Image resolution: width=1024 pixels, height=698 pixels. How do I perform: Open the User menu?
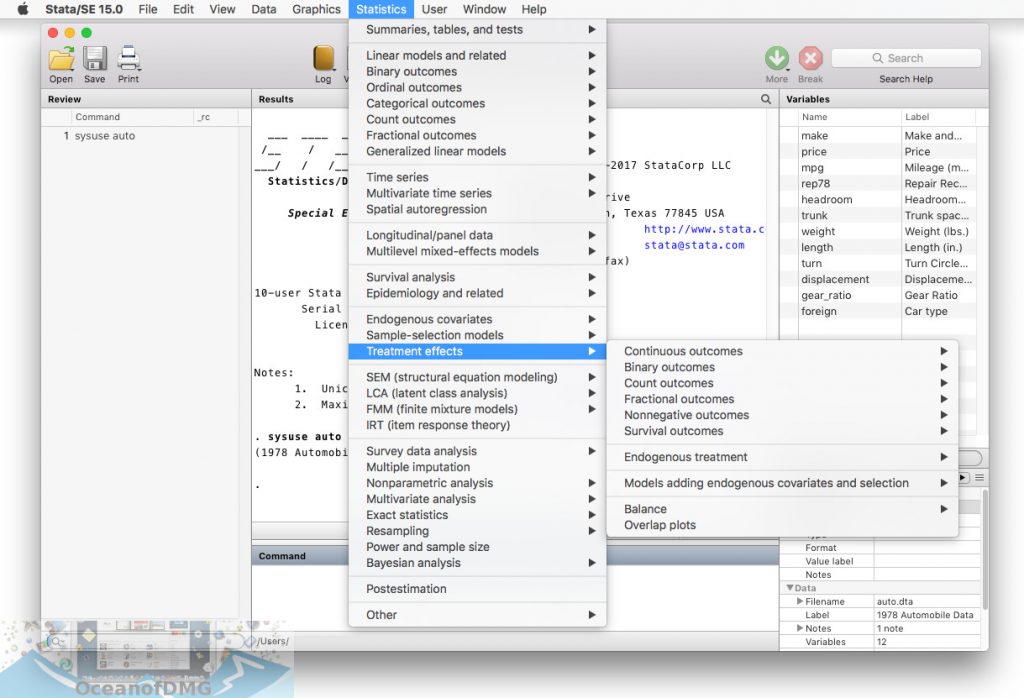(x=434, y=9)
